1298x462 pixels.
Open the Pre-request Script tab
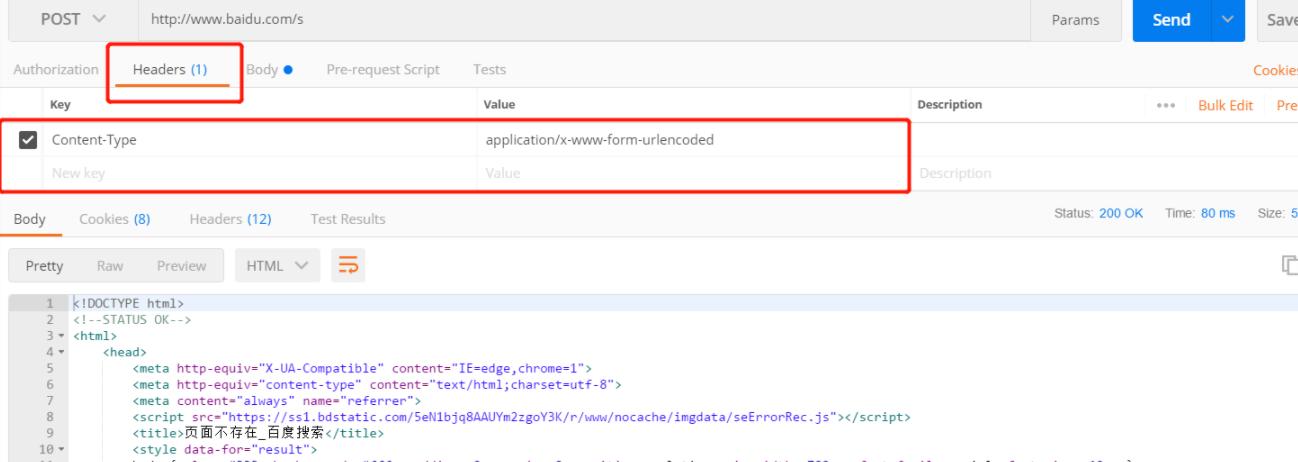[x=383, y=69]
